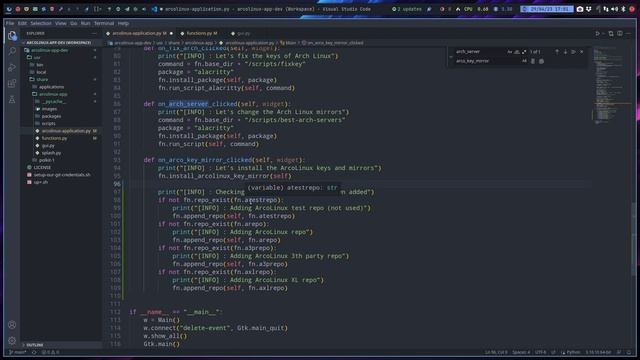Screen dimensions: 640x360
Task: Open the Search view in activity bar
Action: 12,51
